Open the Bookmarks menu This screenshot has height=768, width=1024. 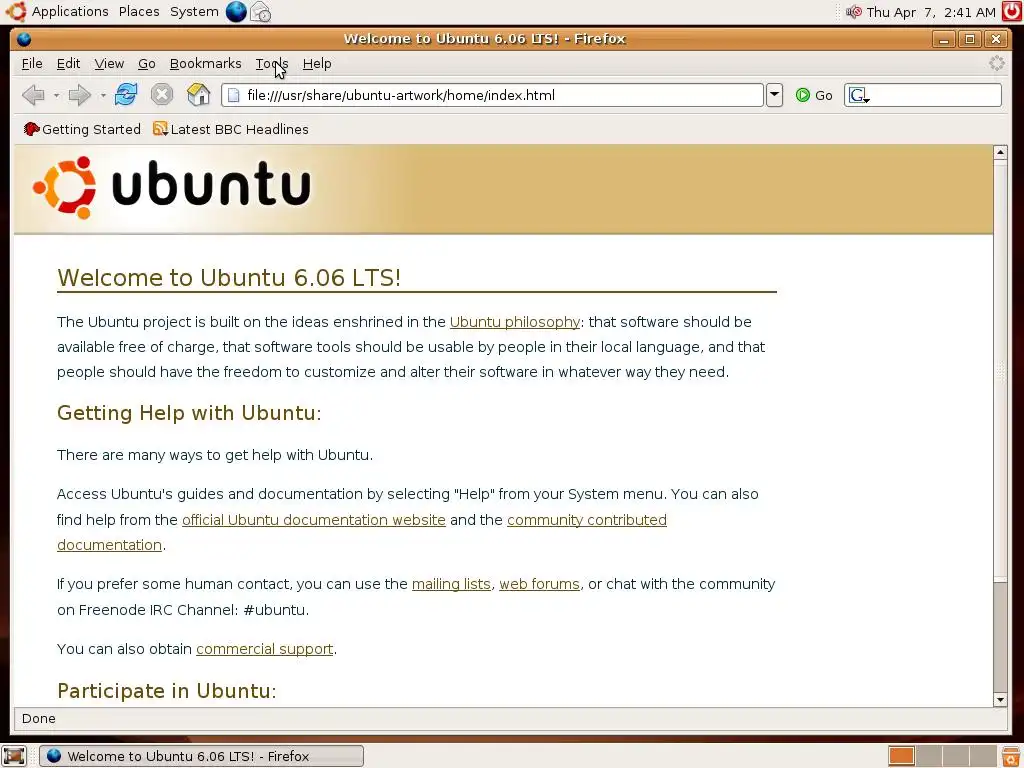(205, 63)
